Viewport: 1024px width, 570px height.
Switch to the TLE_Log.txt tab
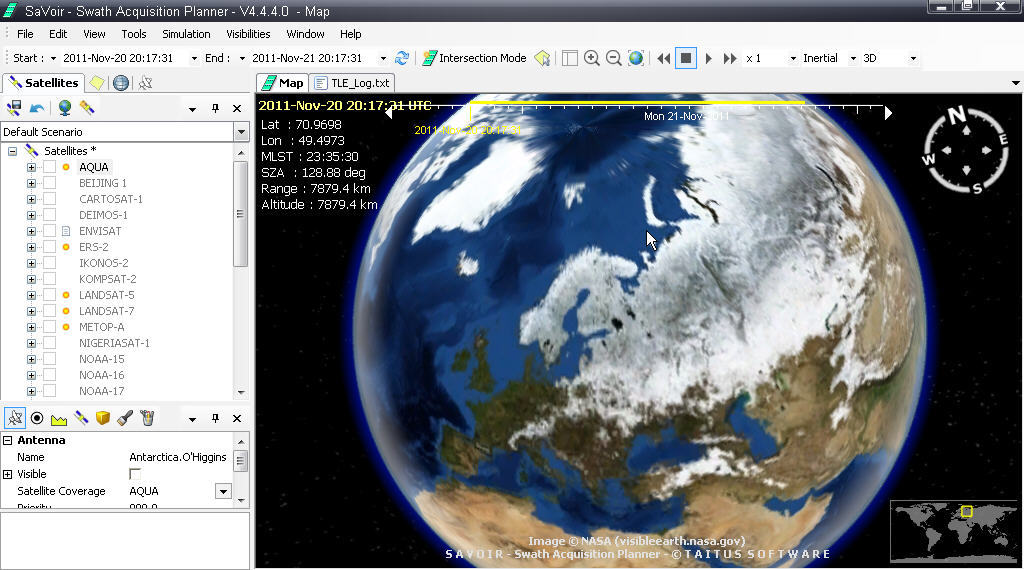(x=352, y=83)
